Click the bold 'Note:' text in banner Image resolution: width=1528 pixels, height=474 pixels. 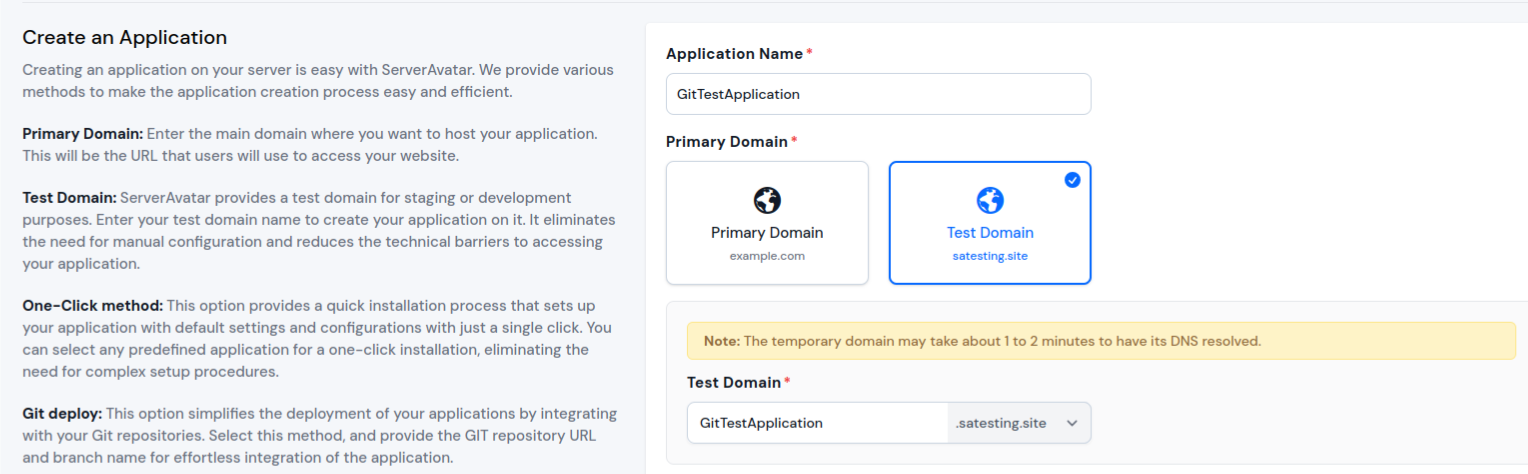(721, 341)
